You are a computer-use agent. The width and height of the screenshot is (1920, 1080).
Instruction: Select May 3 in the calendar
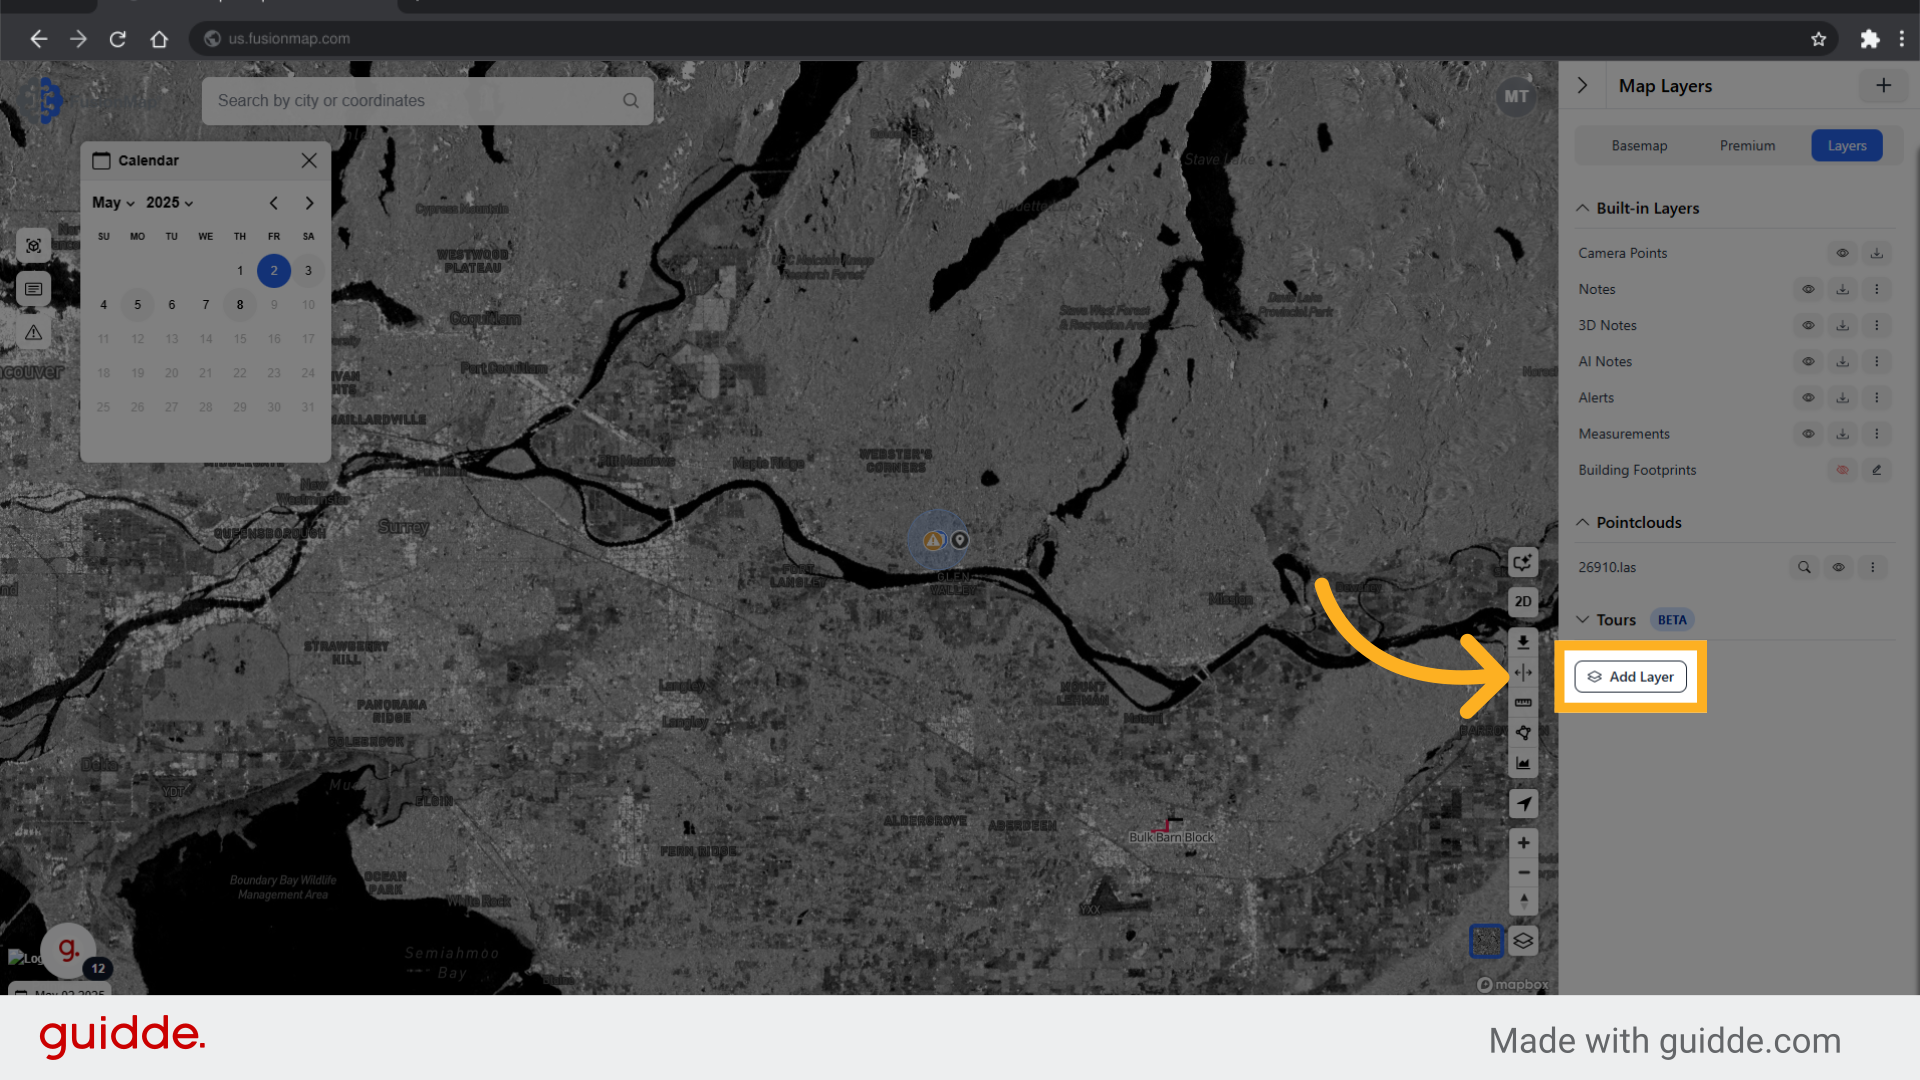(308, 270)
